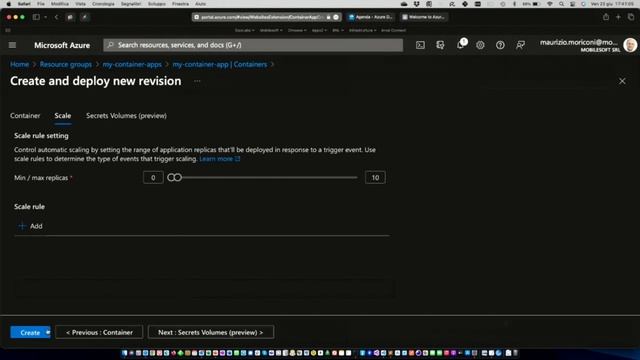
Task: Add a new scale rule
Action: point(31,226)
